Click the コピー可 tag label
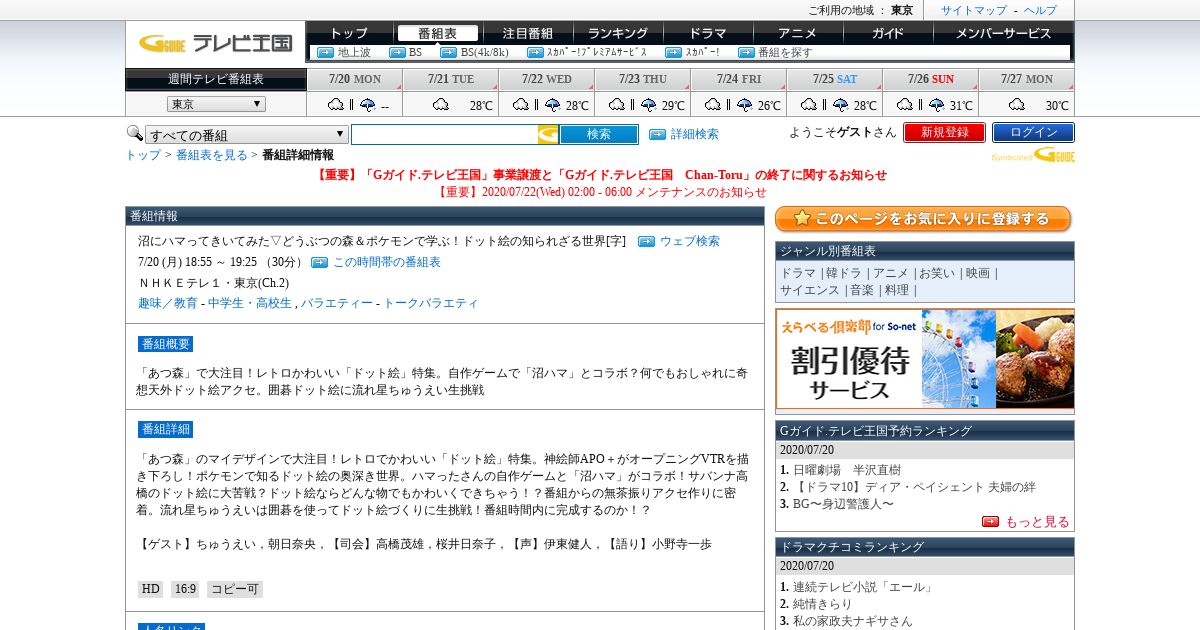1200x630 pixels. pos(235,590)
